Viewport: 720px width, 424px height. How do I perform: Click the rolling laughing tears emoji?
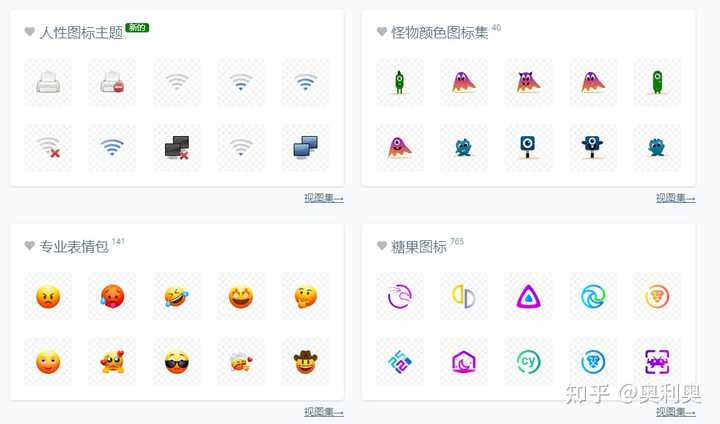[x=177, y=296]
